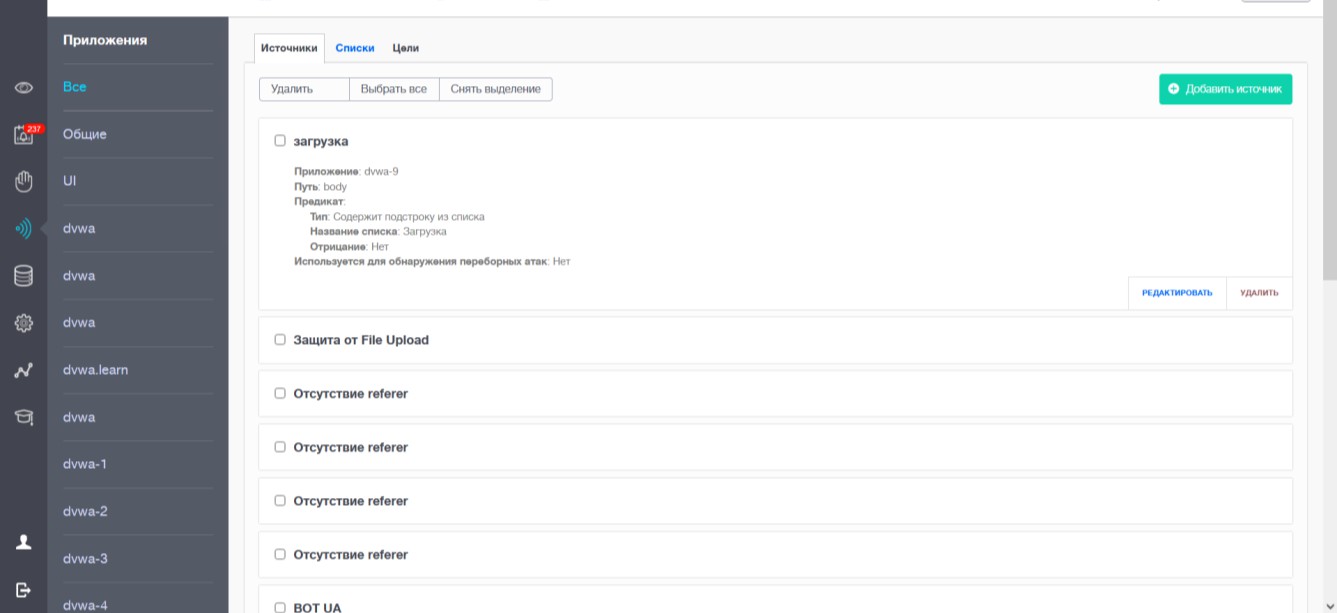1337x613 pixels.
Task: Open the database stack sidebar icon
Action: 24,276
